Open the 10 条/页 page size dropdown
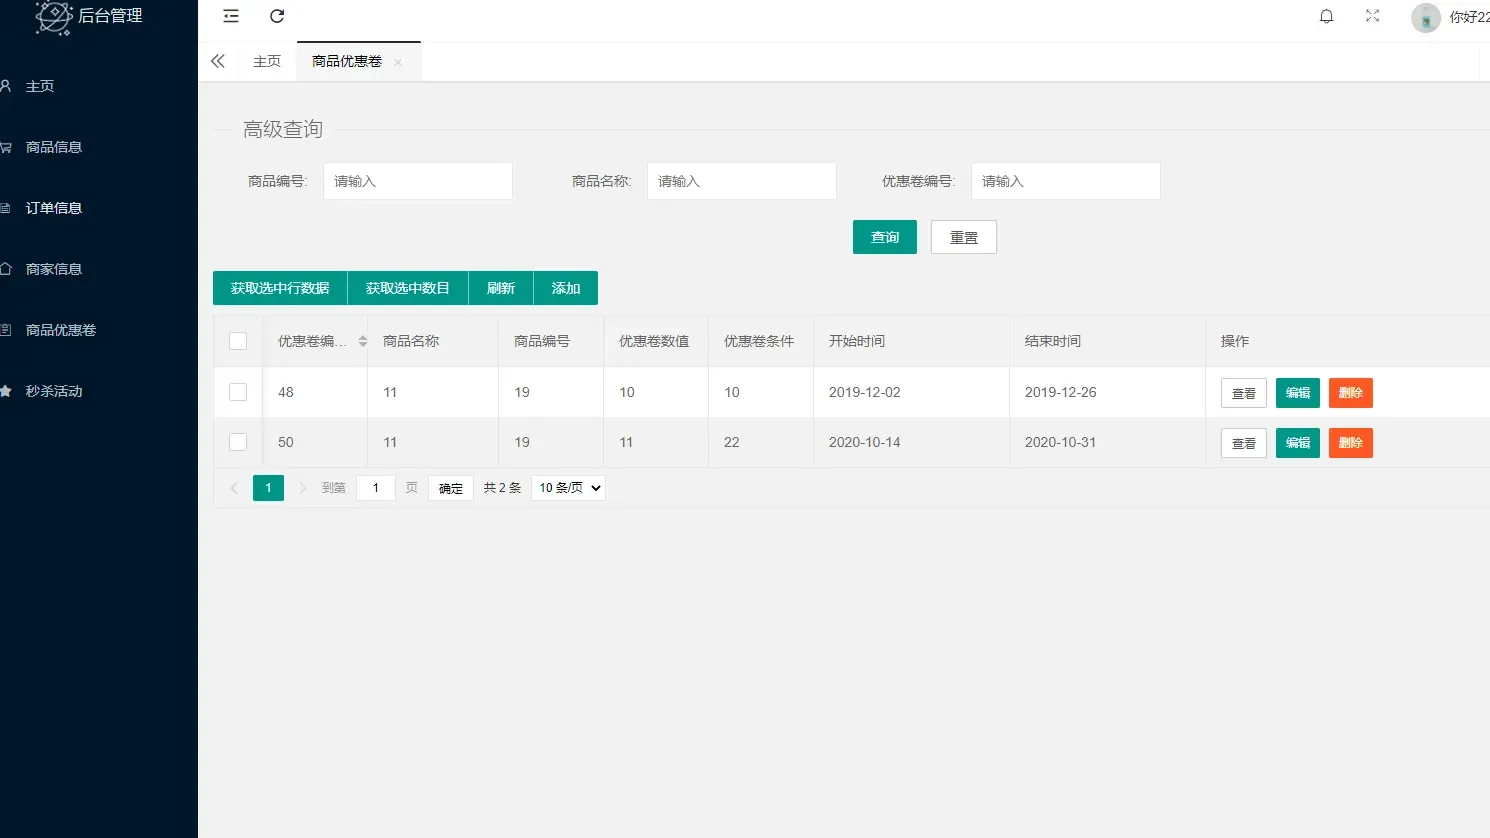The width and height of the screenshot is (1490, 838). click(568, 488)
